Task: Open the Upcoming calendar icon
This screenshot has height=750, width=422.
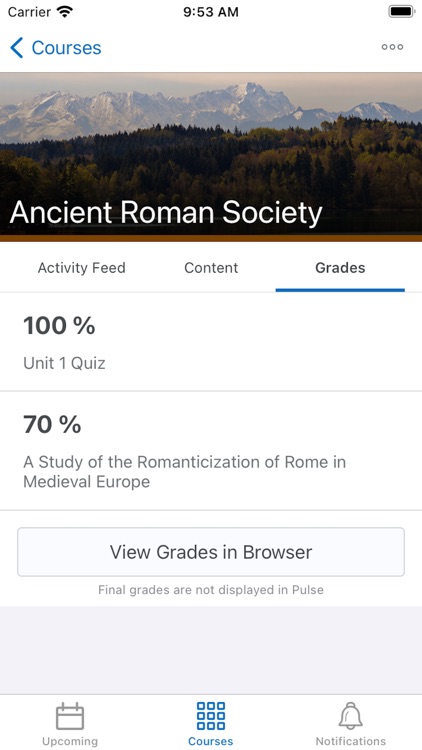Action: (x=70, y=716)
